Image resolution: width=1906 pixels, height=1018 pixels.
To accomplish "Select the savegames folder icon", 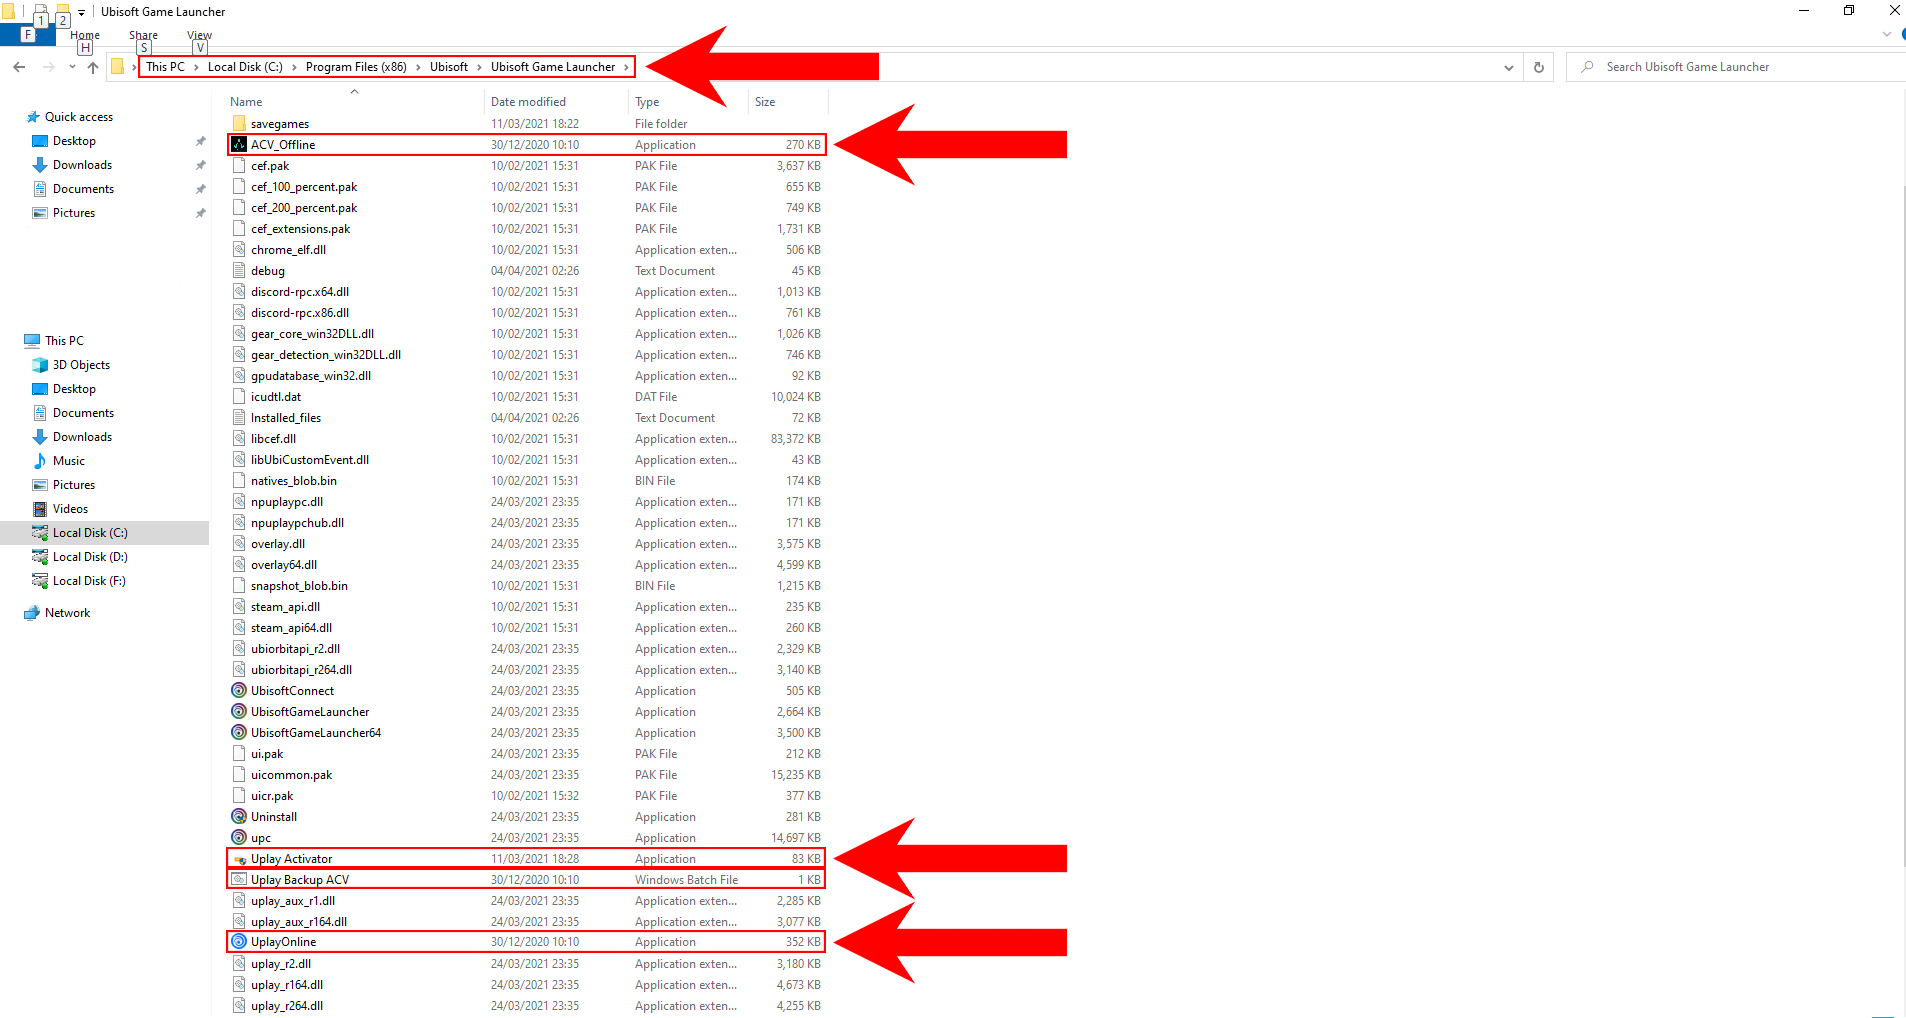I will click(x=239, y=124).
